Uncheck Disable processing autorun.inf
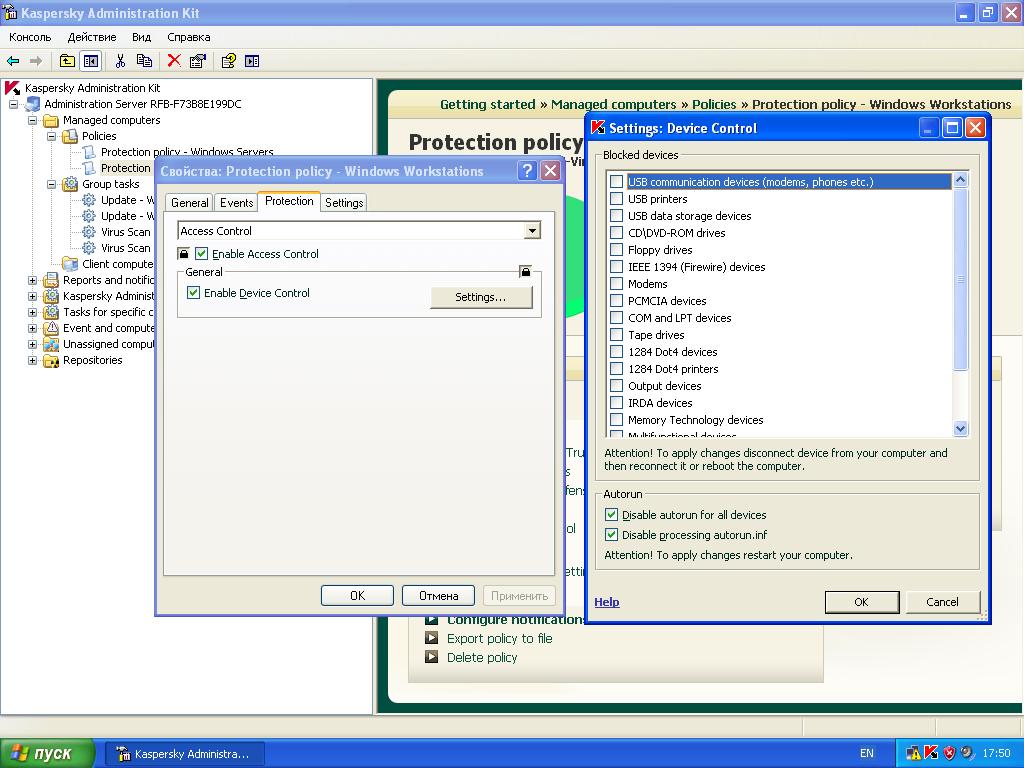 point(611,534)
